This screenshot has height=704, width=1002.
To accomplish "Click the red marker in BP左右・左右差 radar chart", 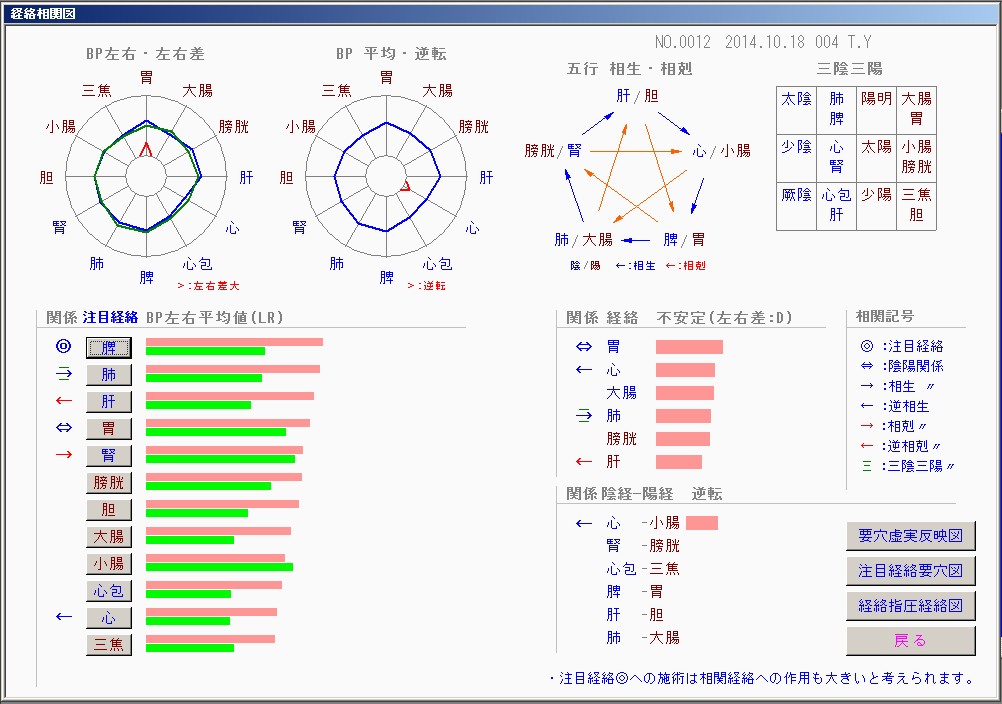I will click(147, 149).
